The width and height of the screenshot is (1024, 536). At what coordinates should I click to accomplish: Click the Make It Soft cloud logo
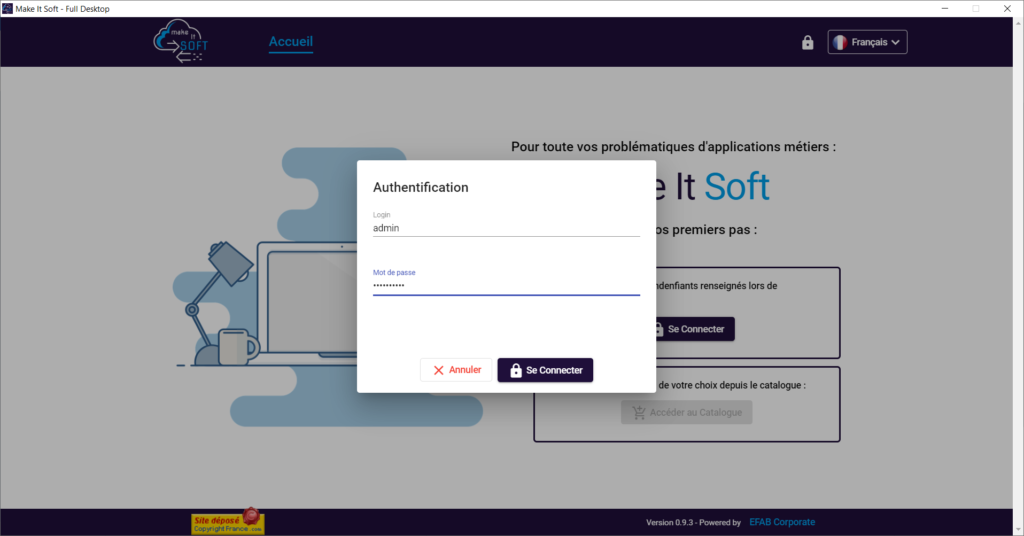tap(181, 42)
